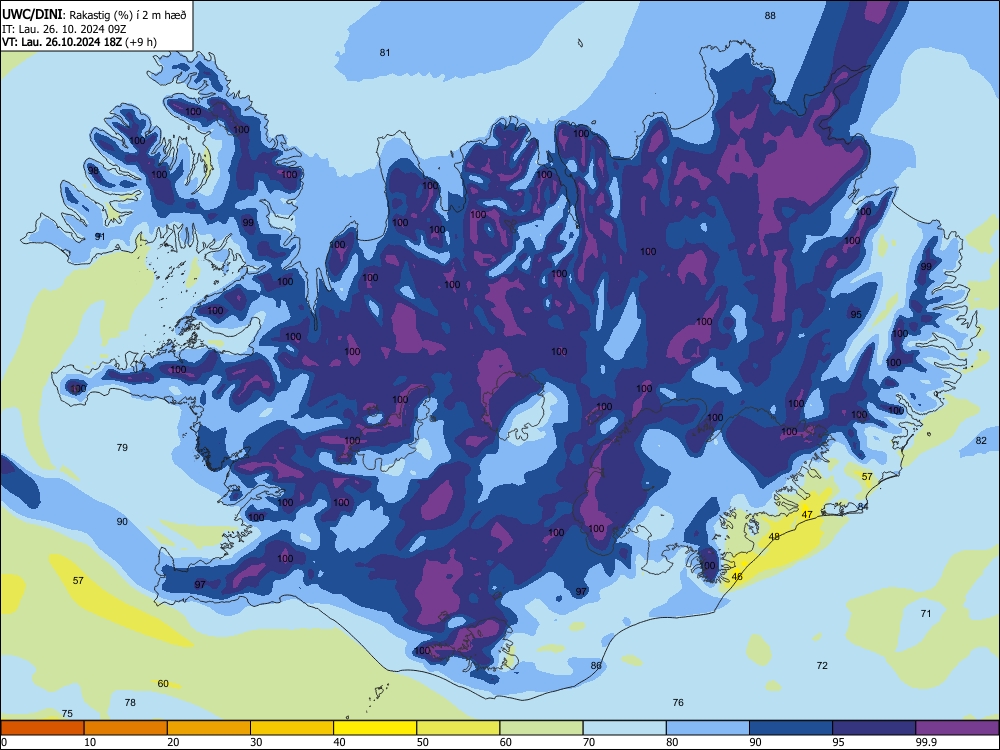Image resolution: width=1000 pixels, height=750 pixels.
Task: Click the 'UWC/DINI' title text
Action: coord(32,15)
